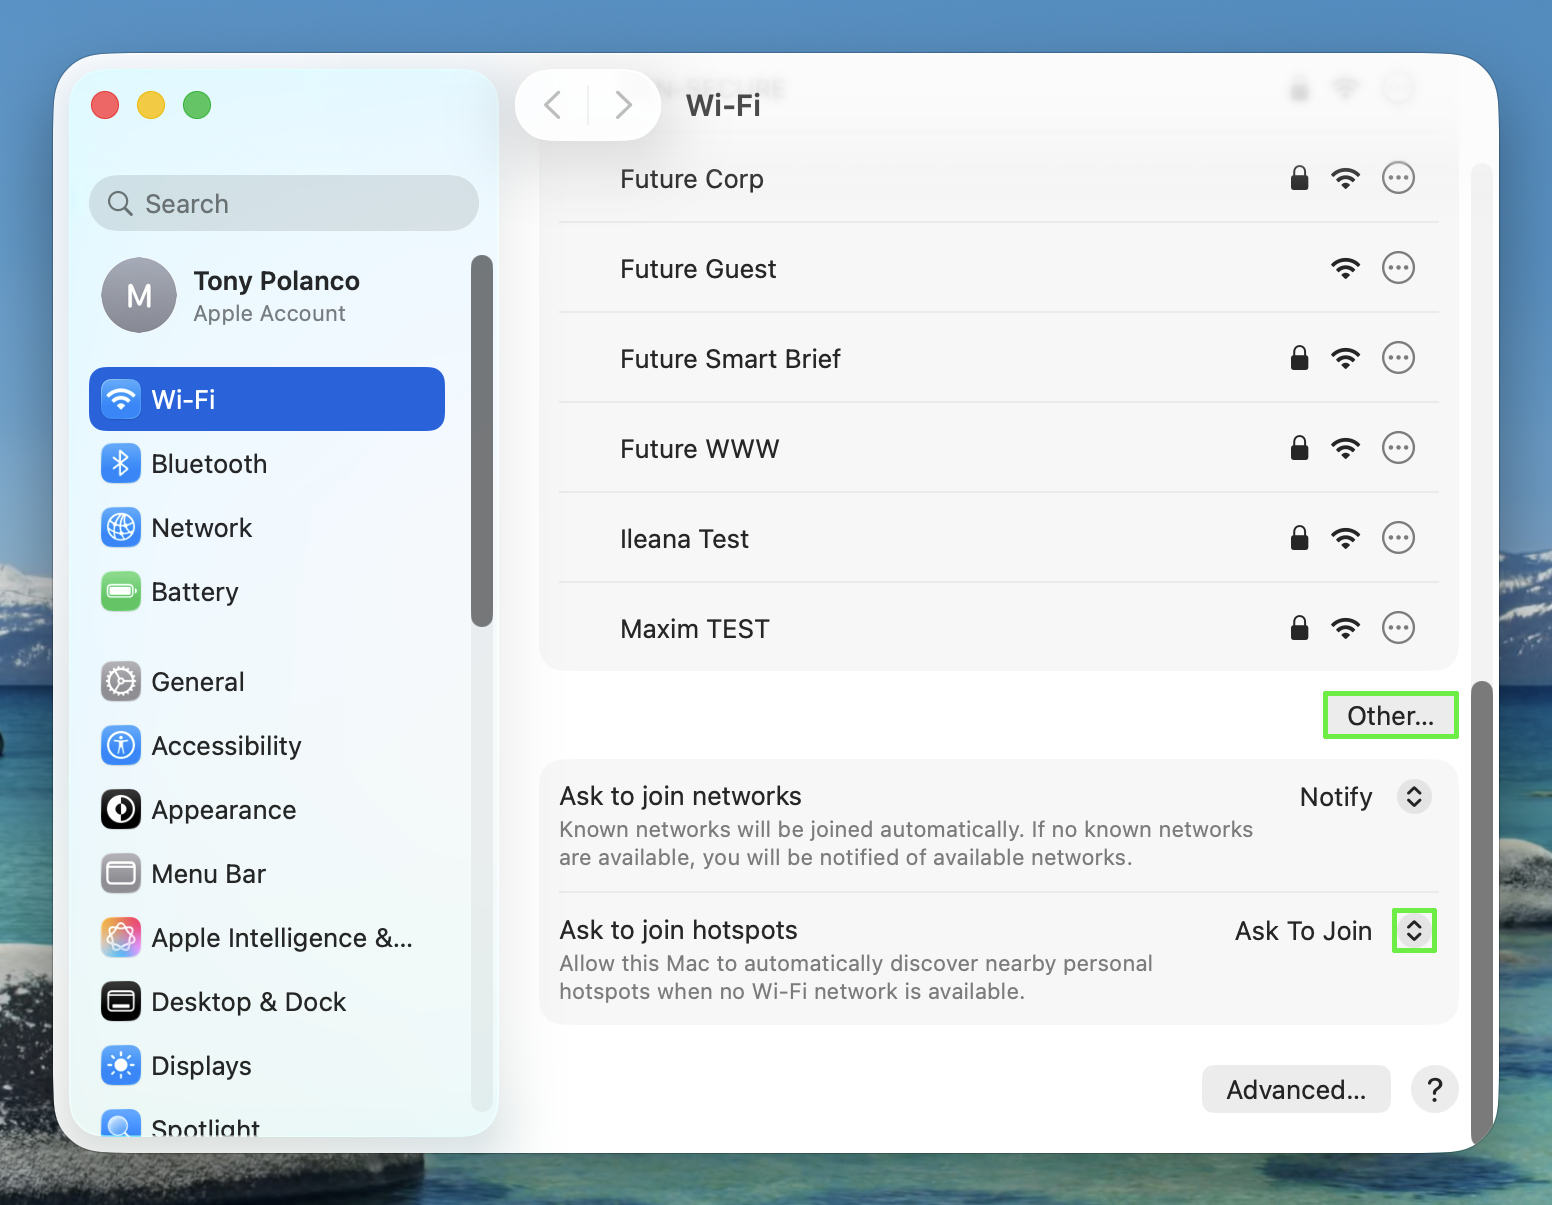The width and height of the screenshot is (1552, 1205).
Task: Open Tony Polanco's Apple Account
Action: click(x=276, y=295)
